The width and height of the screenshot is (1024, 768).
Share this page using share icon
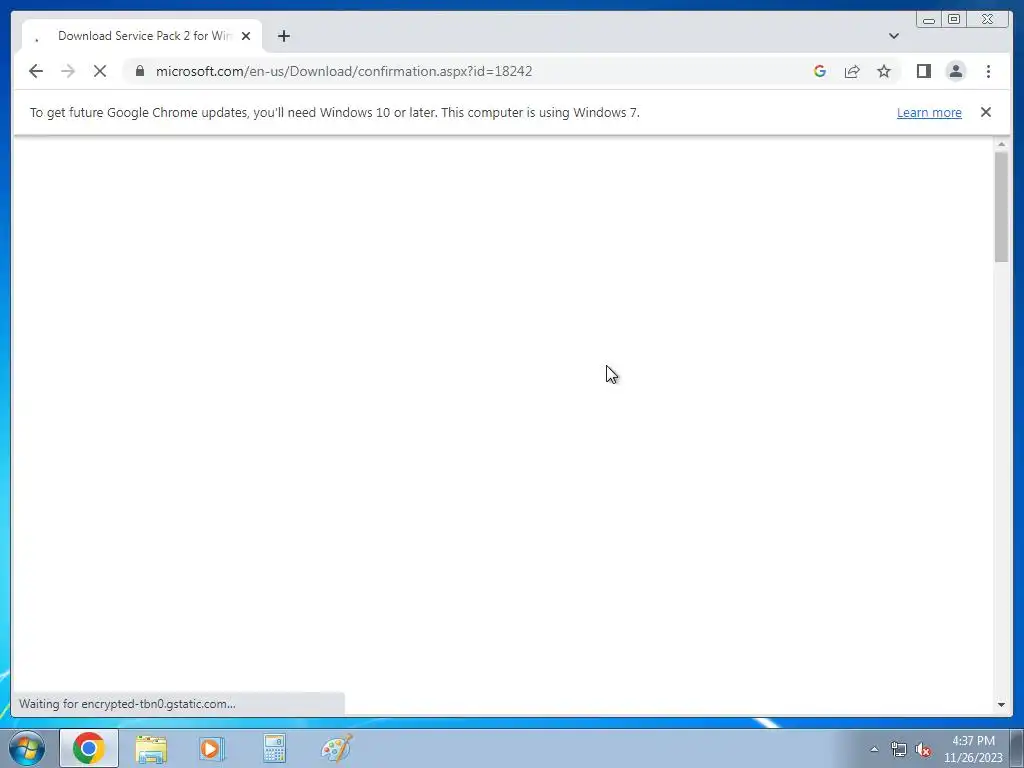pyautogui.click(x=852, y=71)
